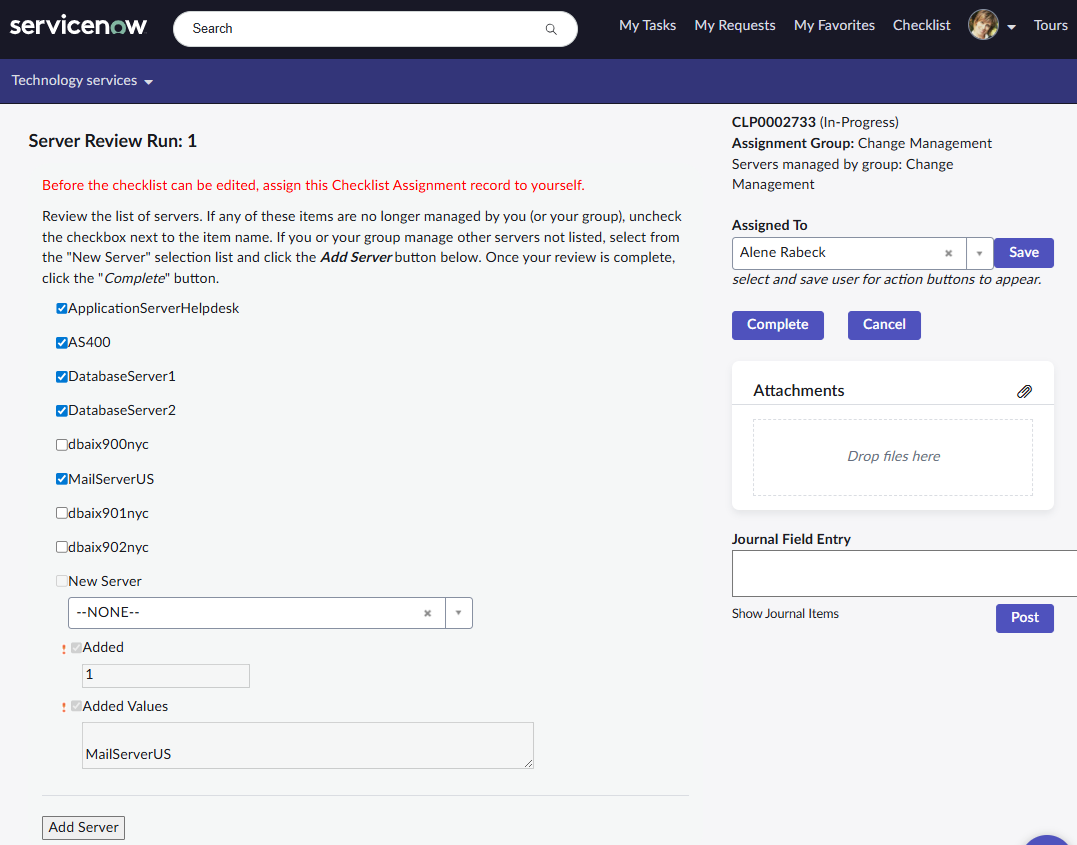
Task: Click Show Journal Items link
Action: (785, 613)
